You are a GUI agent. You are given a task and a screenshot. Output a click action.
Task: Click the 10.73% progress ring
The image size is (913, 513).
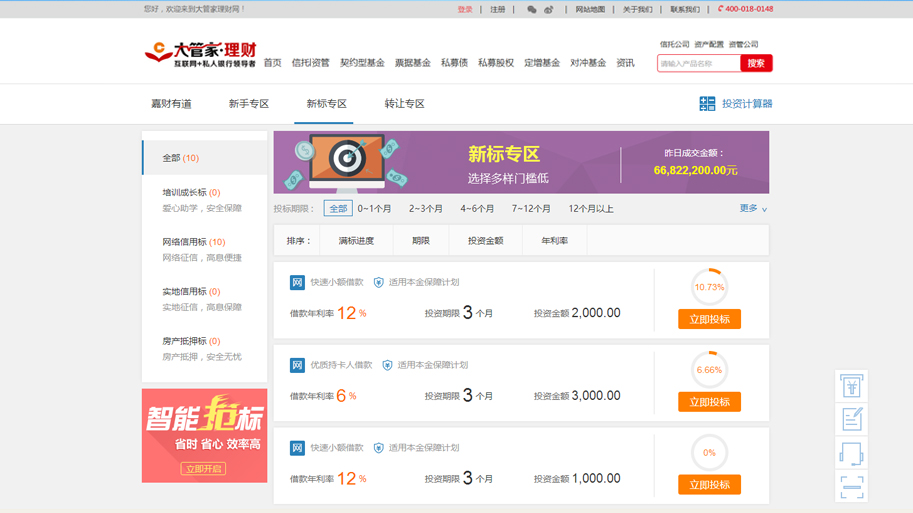pos(709,287)
